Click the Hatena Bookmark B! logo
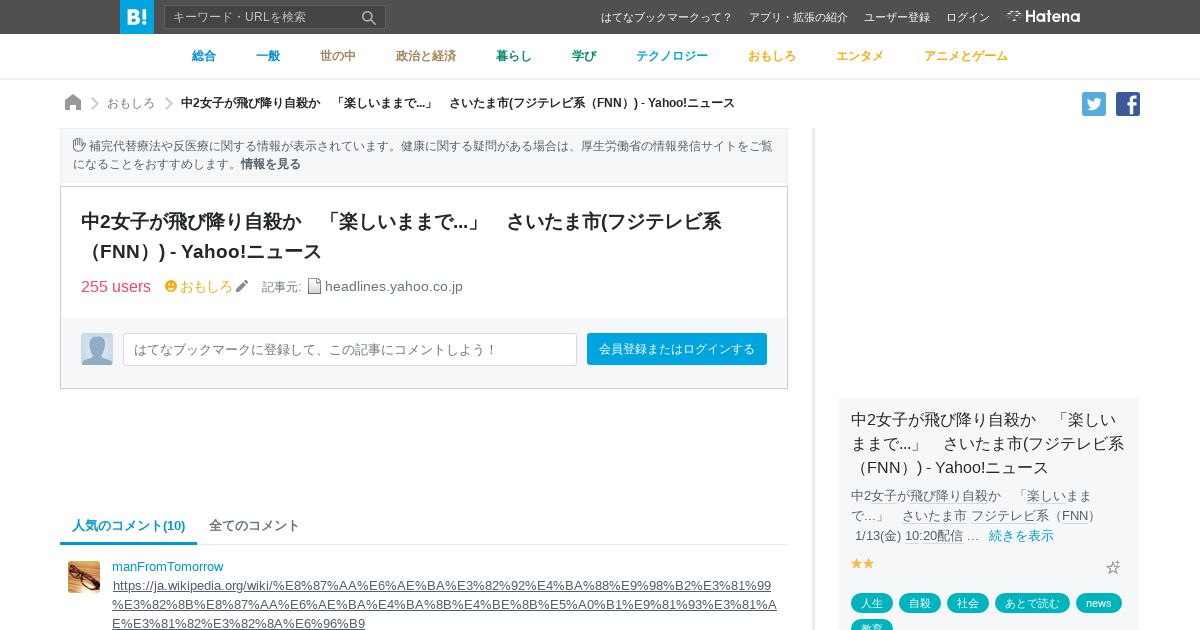1200x630 pixels. 137,17
